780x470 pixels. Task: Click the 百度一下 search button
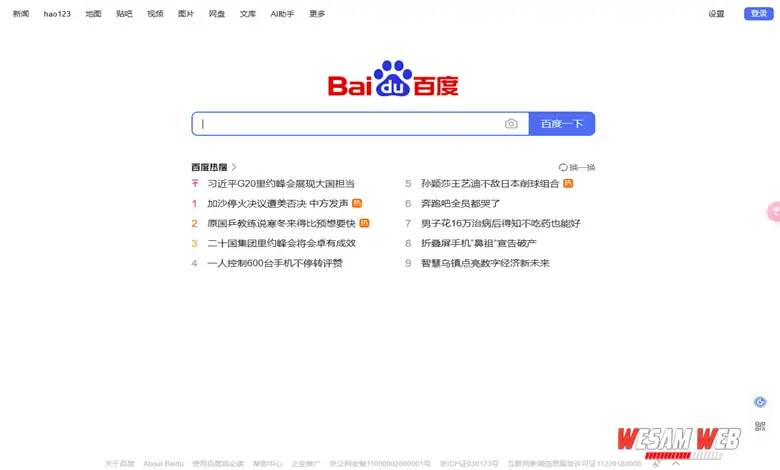(562, 124)
